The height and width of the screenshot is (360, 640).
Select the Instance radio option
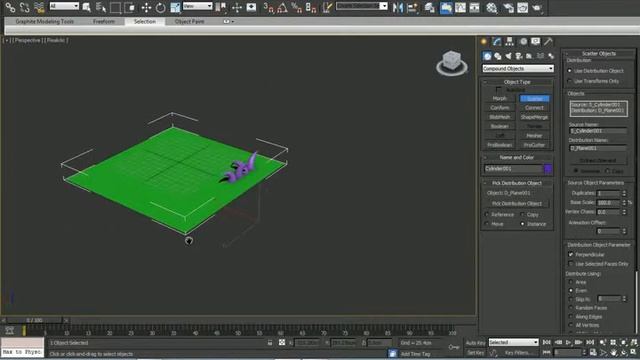click(x=522, y=224)
